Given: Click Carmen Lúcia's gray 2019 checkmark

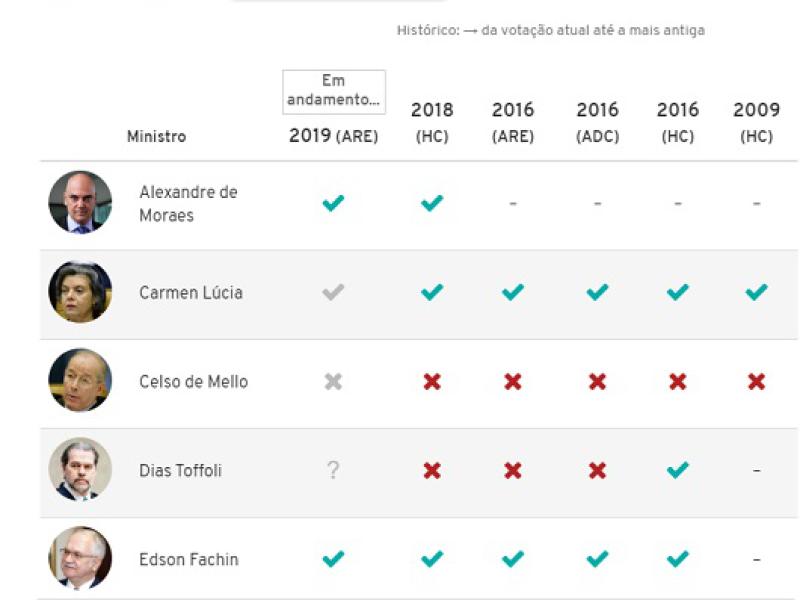Looking at the screenshot, I should pos(333,292).
